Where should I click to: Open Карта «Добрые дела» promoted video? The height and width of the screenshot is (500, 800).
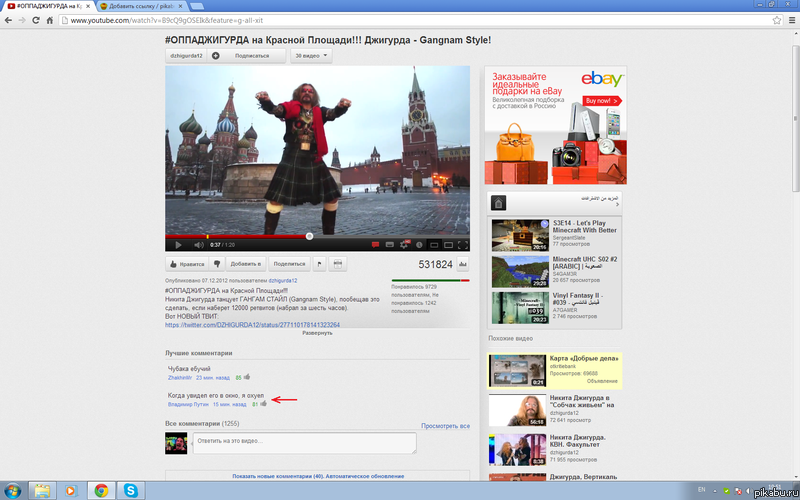[x=555, y=371]
